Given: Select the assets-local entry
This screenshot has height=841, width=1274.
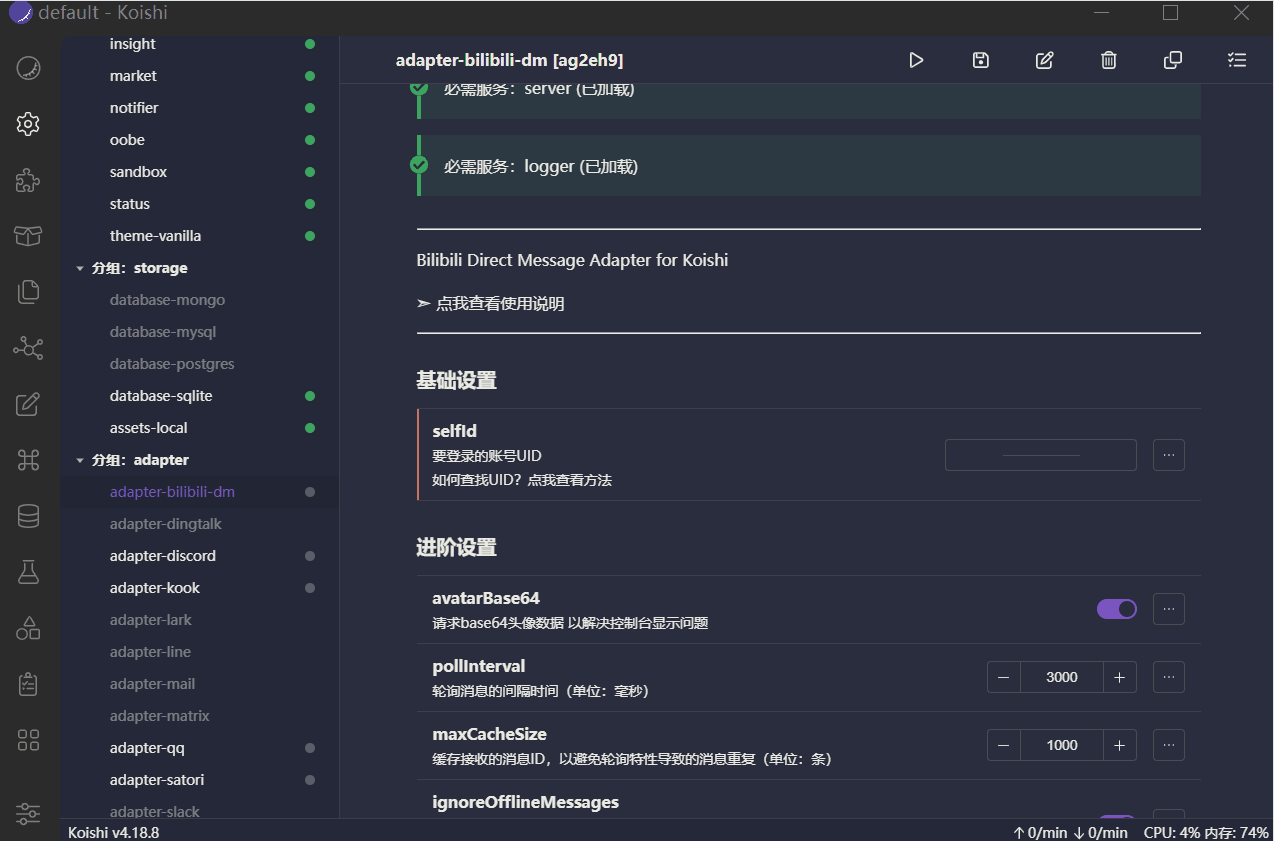Looking at the screenshot, I should 199,428.
